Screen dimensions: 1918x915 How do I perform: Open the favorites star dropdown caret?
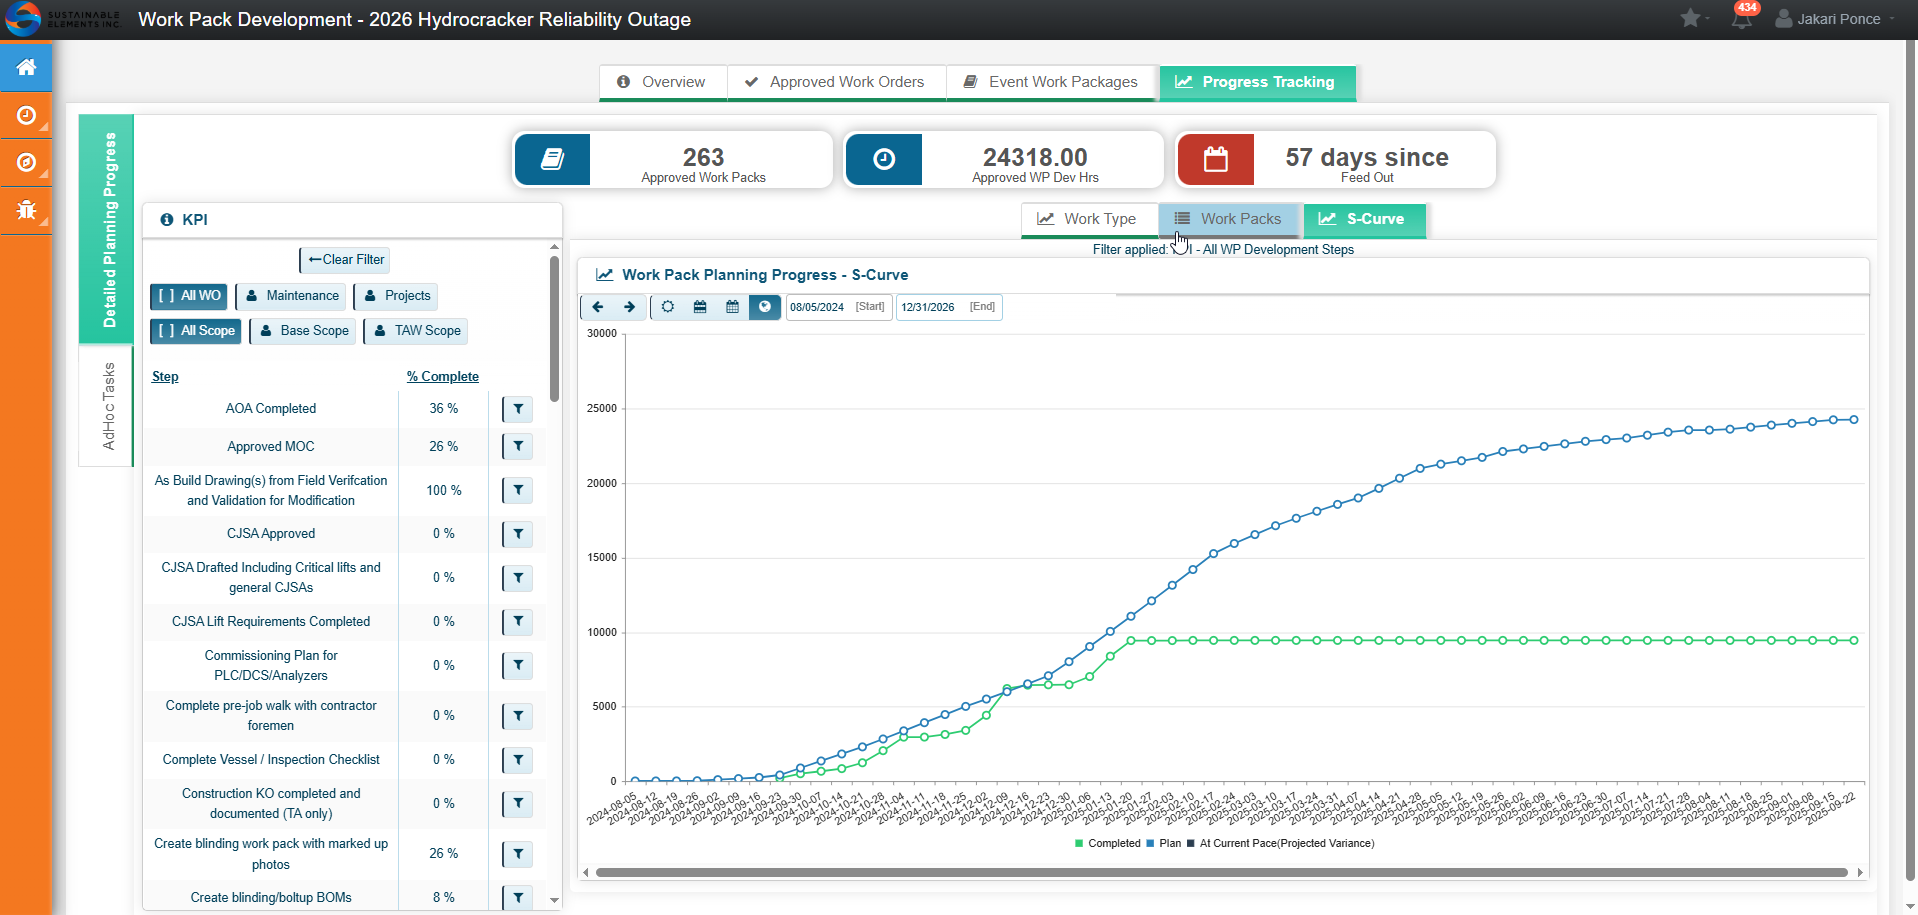click(x=1707, y=19)
